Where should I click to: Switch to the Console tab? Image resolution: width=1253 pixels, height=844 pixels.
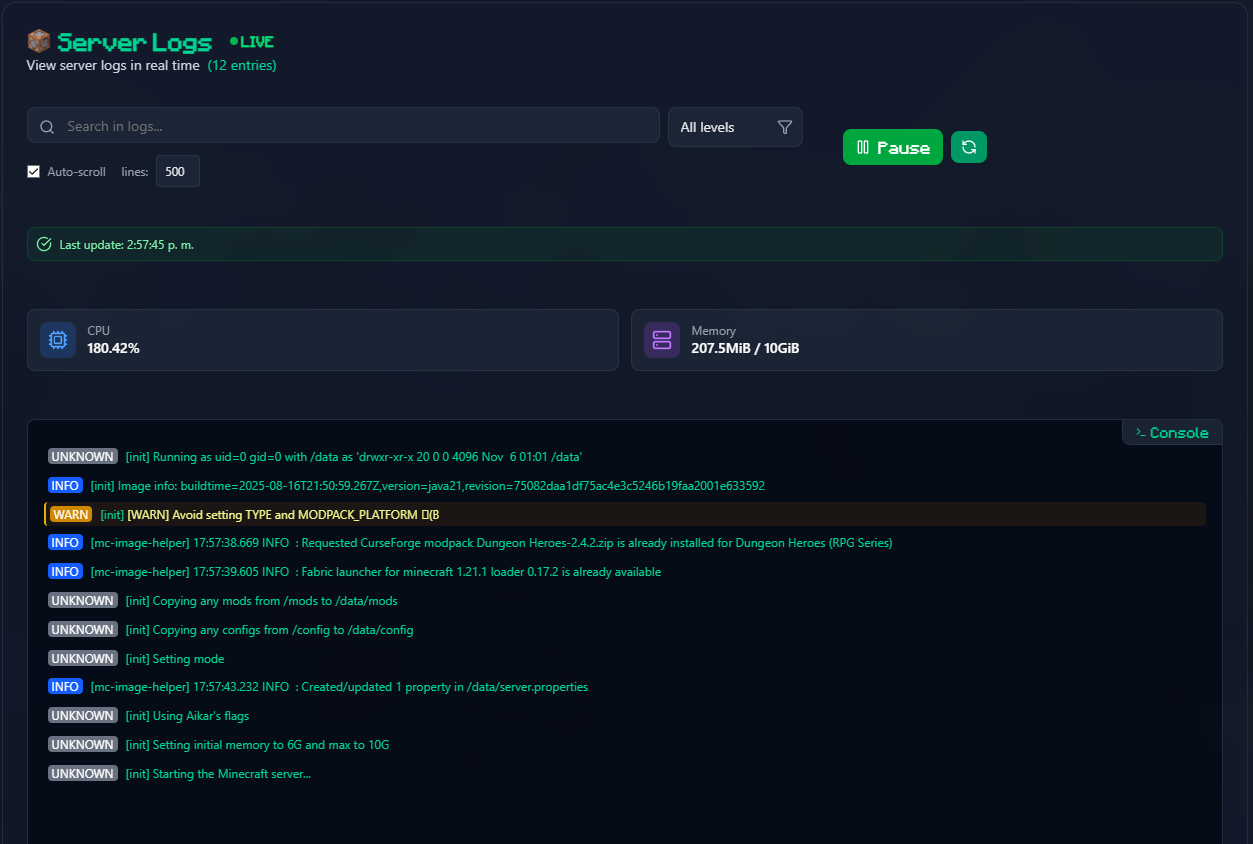point(1172,433)
